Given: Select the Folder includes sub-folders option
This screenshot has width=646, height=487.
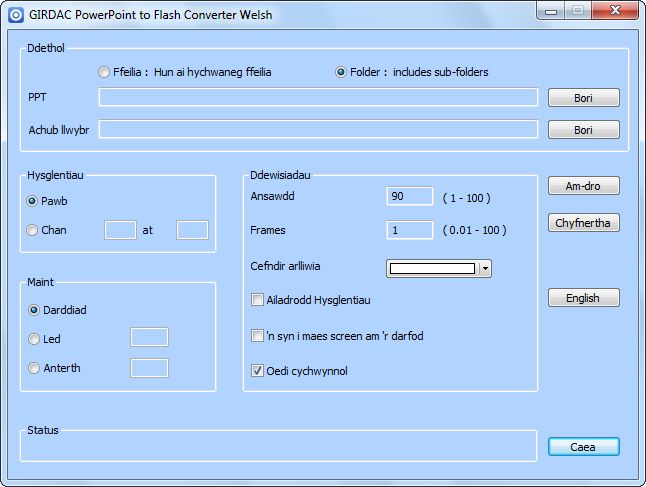Looking at the screenshot, I should [x=341, y=72].
